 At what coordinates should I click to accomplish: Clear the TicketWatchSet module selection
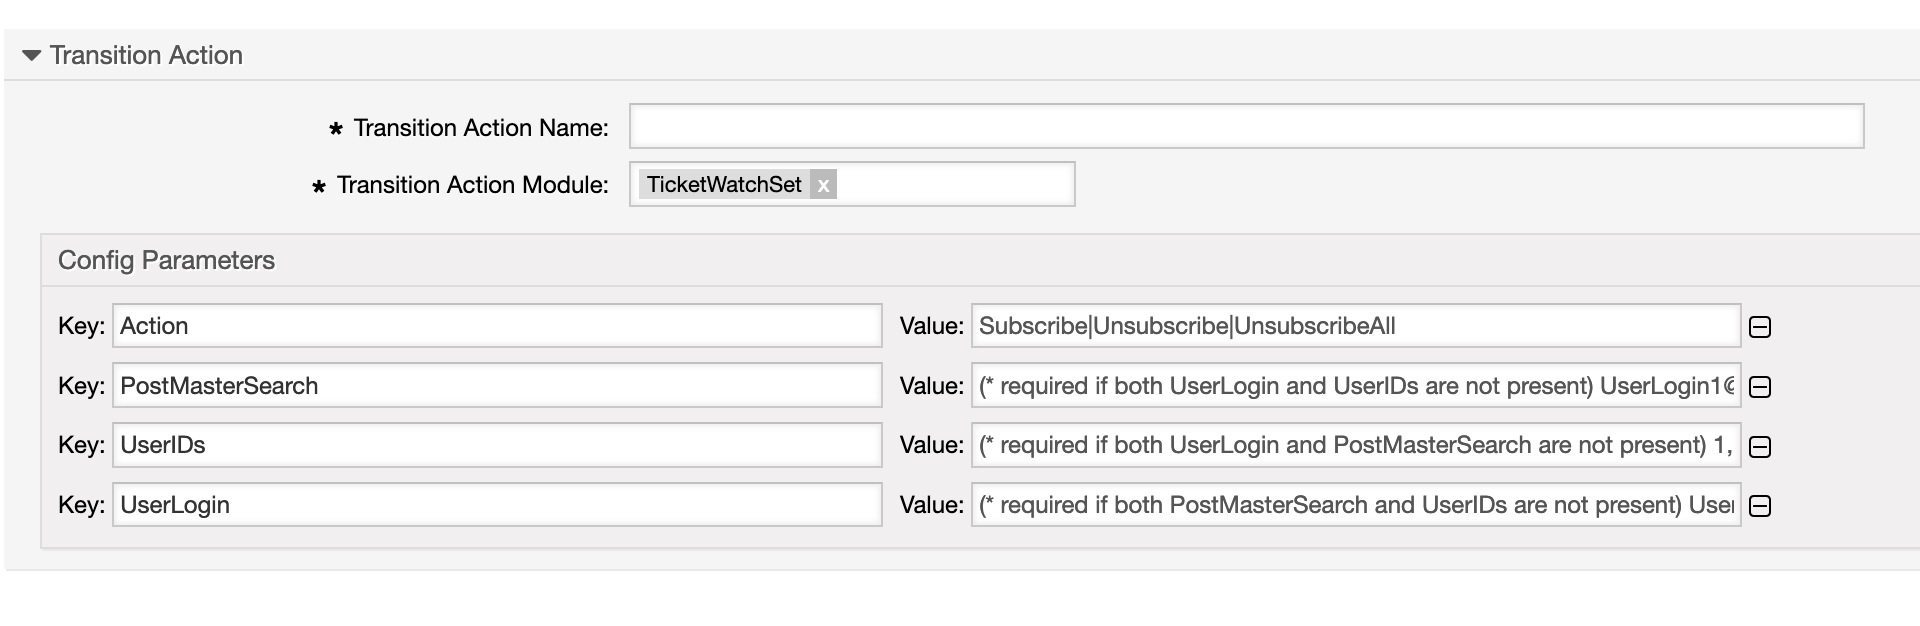(x=823, y=185)
